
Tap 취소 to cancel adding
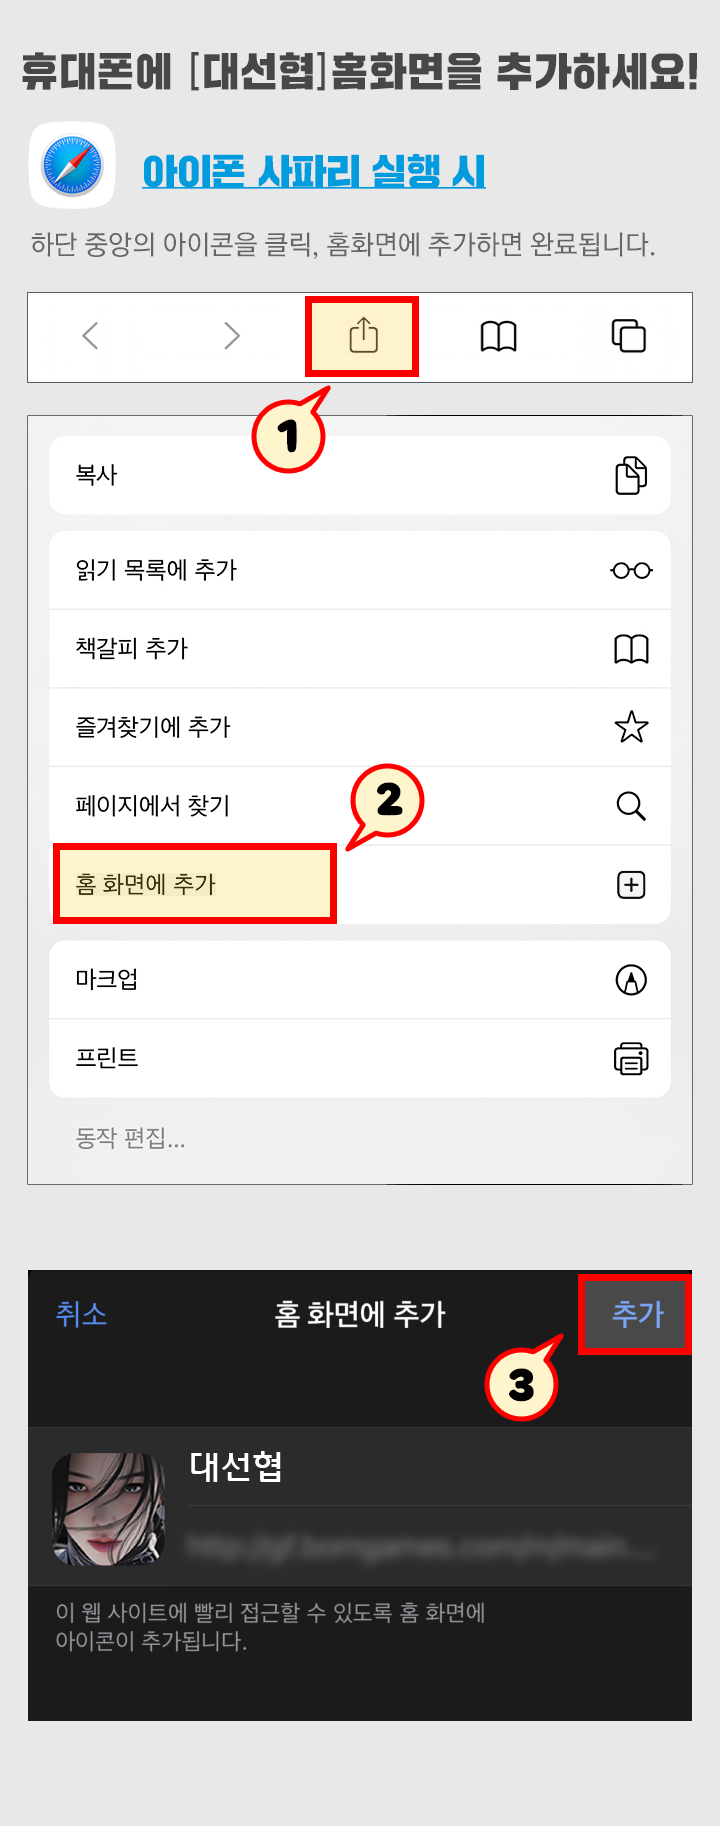(x=81, y=1314)
